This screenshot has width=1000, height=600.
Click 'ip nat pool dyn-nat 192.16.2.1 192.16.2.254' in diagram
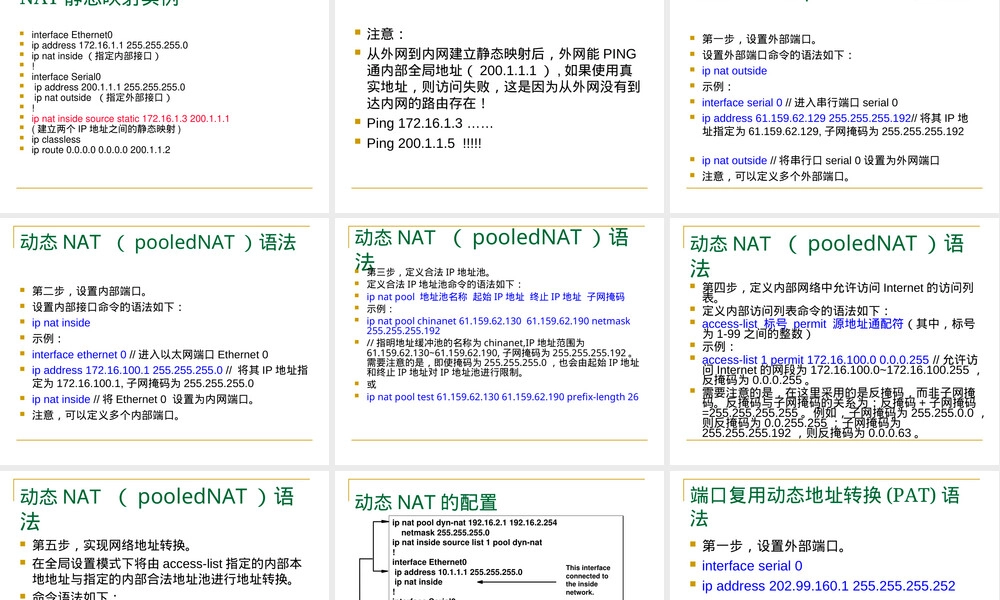[x=474, y=523]
